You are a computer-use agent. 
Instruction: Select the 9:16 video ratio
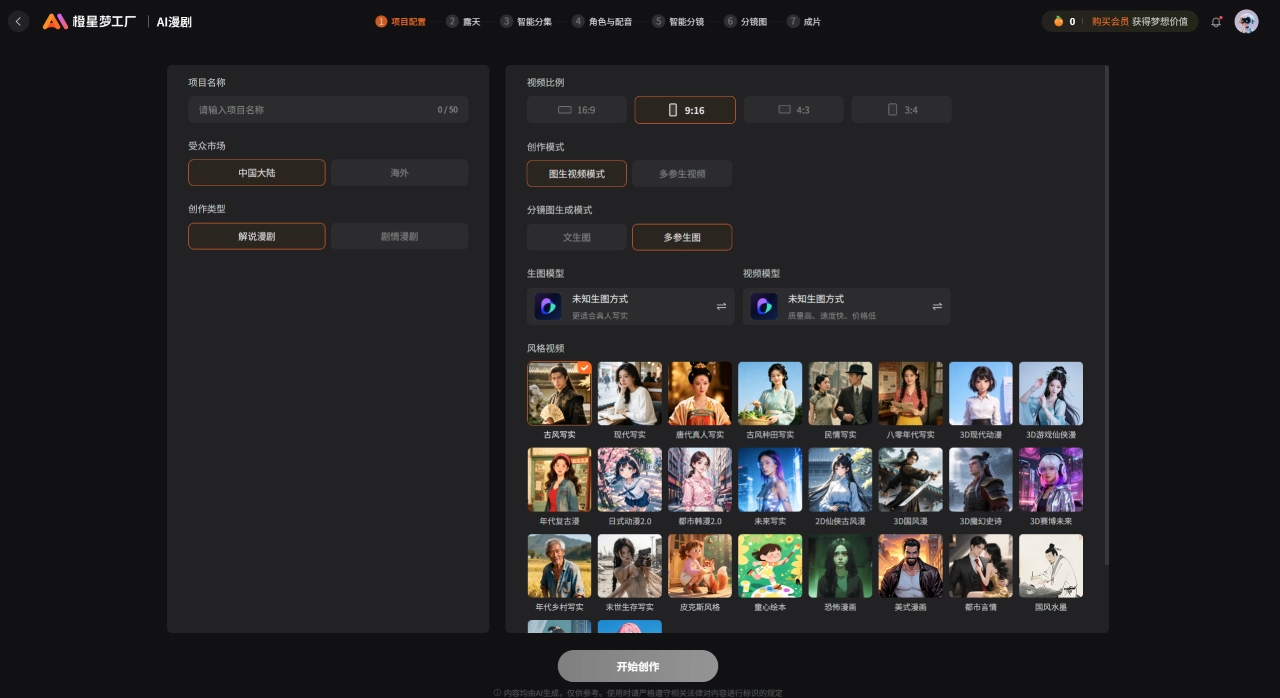(x=685, y=110)
